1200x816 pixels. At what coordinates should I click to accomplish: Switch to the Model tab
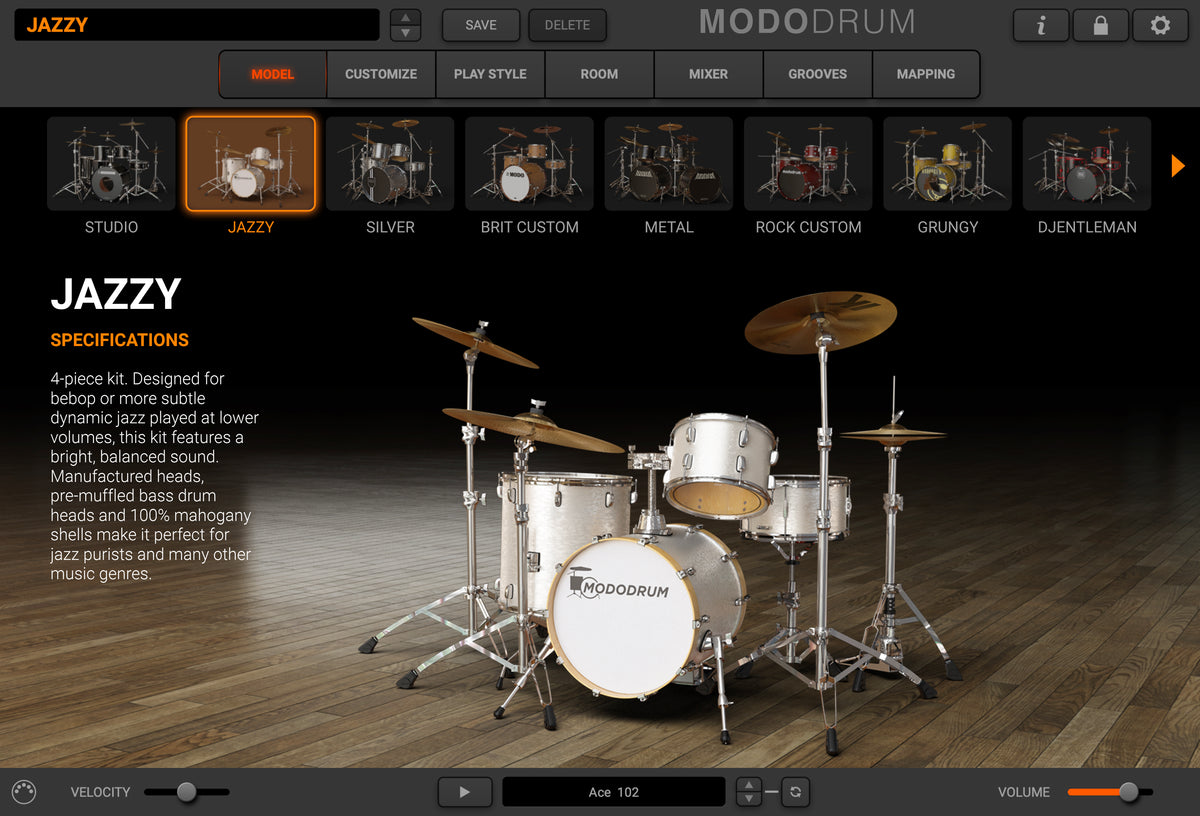click(x=273, y=74)
